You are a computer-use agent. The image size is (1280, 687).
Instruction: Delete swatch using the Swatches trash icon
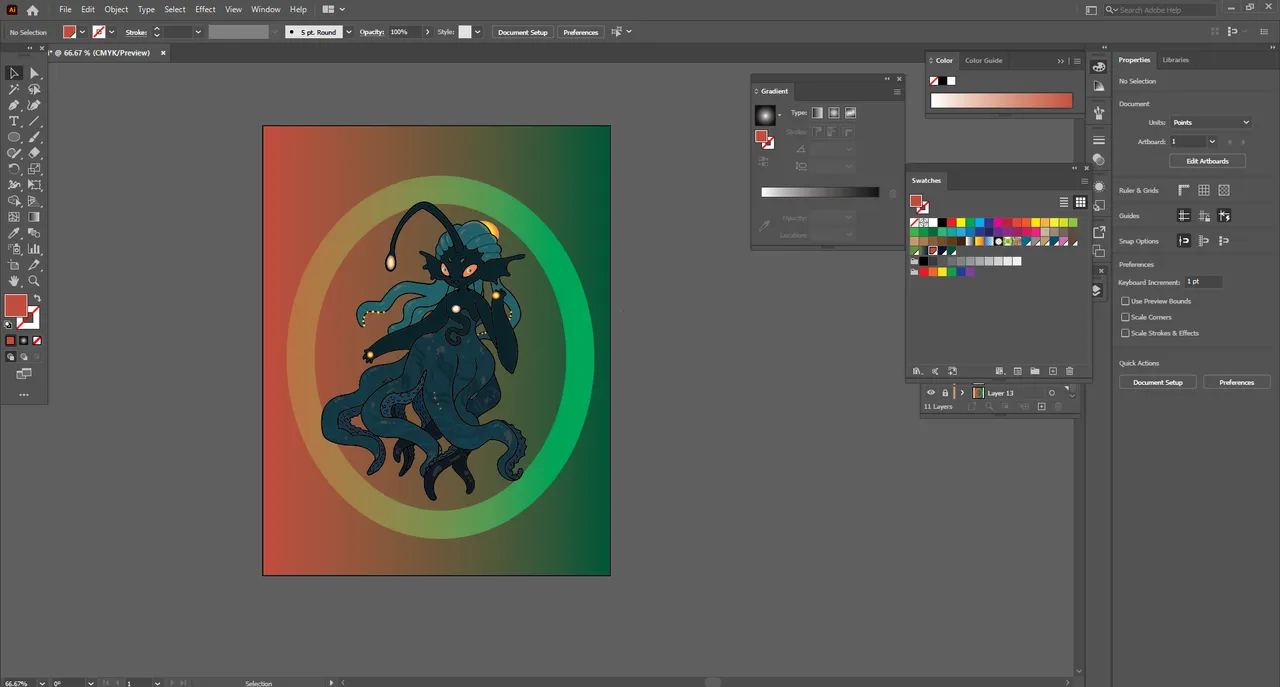(1069, 371)
